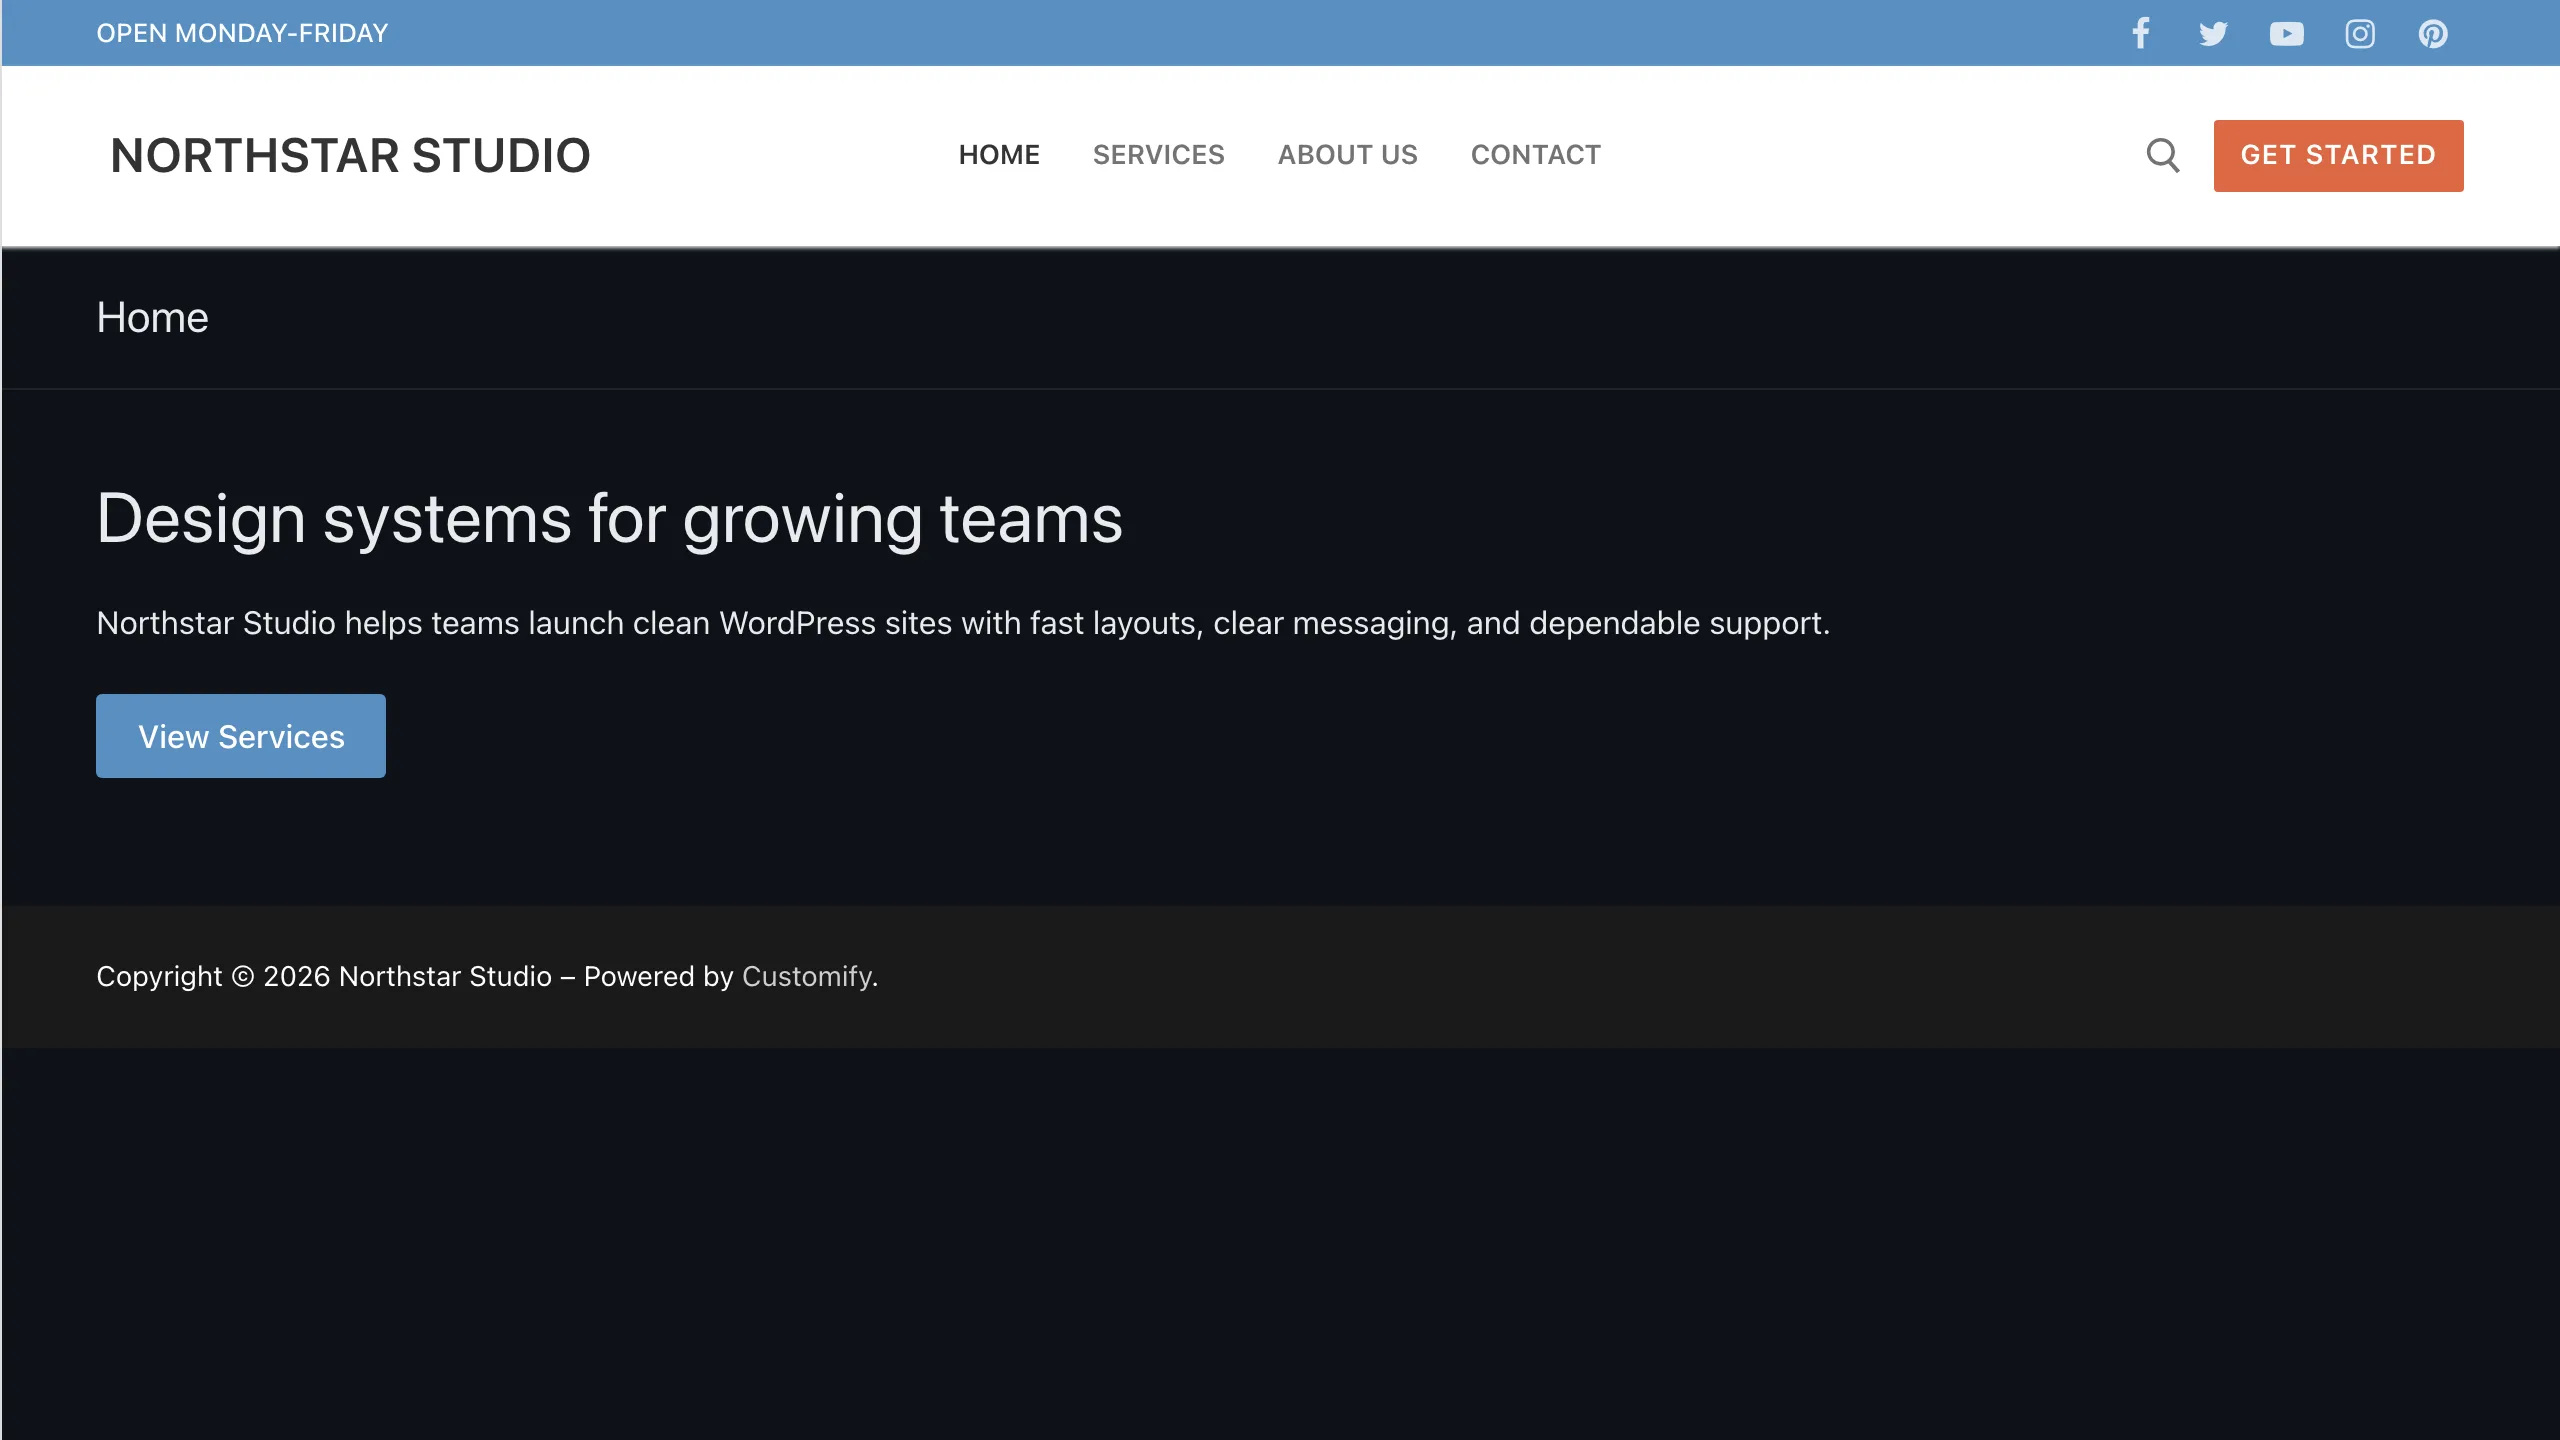Open the Facebook social icon
2560x1440 pixels.
pyautogui.click(x=2140, y=33)
